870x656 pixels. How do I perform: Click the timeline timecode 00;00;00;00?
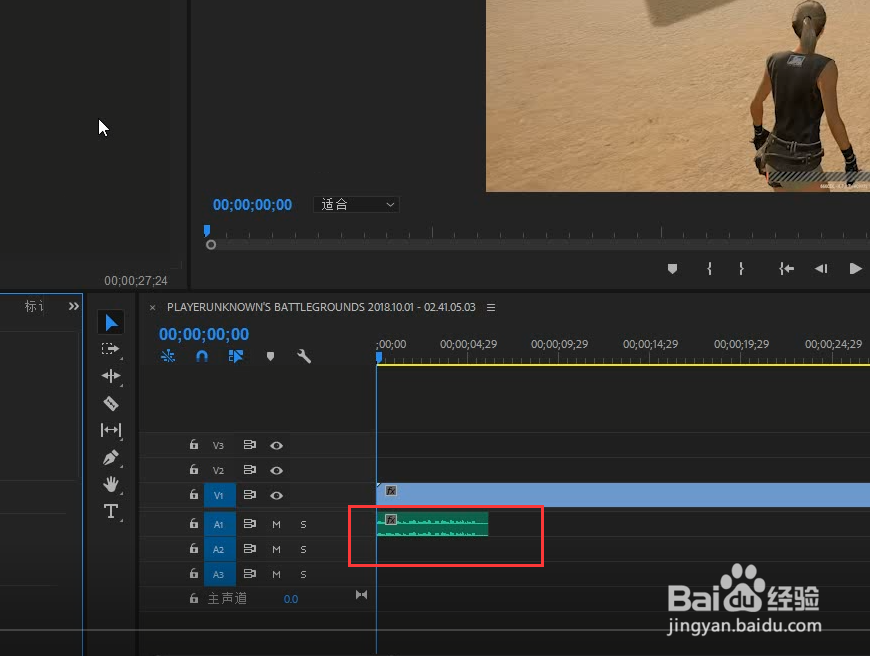(204, 334)
